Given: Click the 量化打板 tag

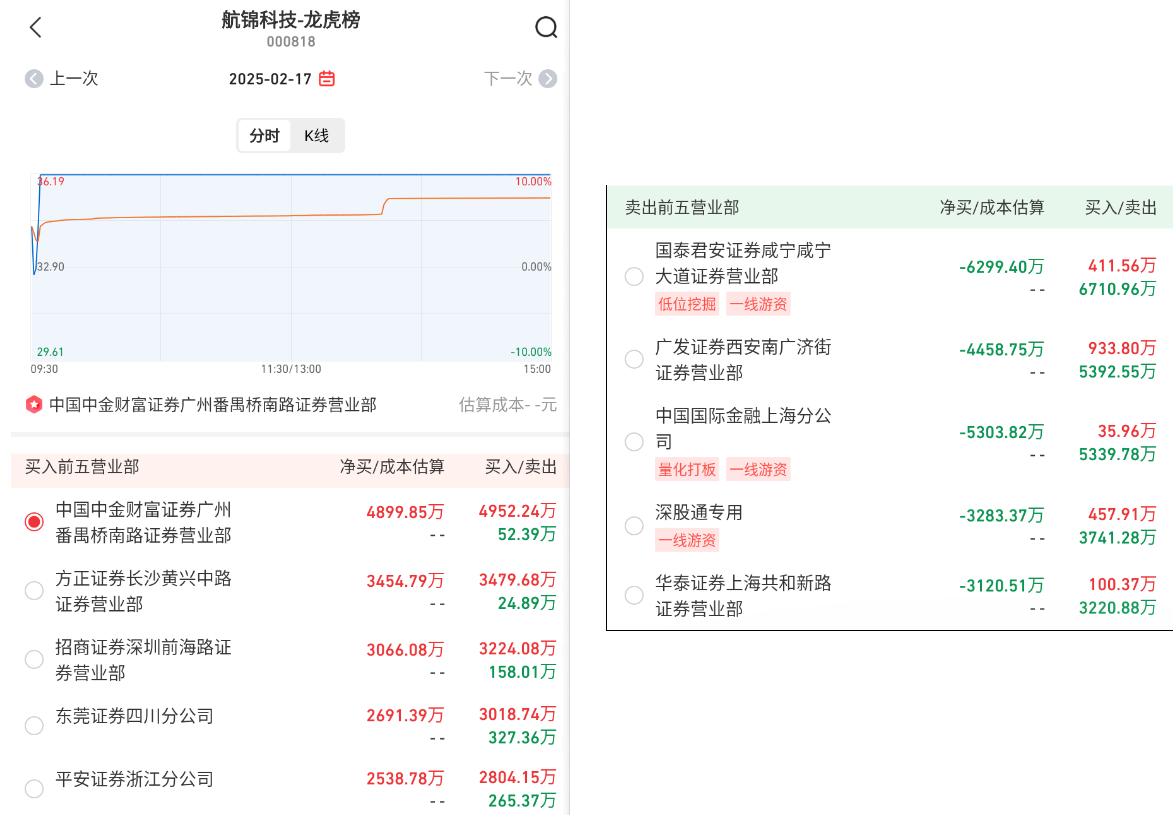Looking at the screenshot, I should [687, 469].
